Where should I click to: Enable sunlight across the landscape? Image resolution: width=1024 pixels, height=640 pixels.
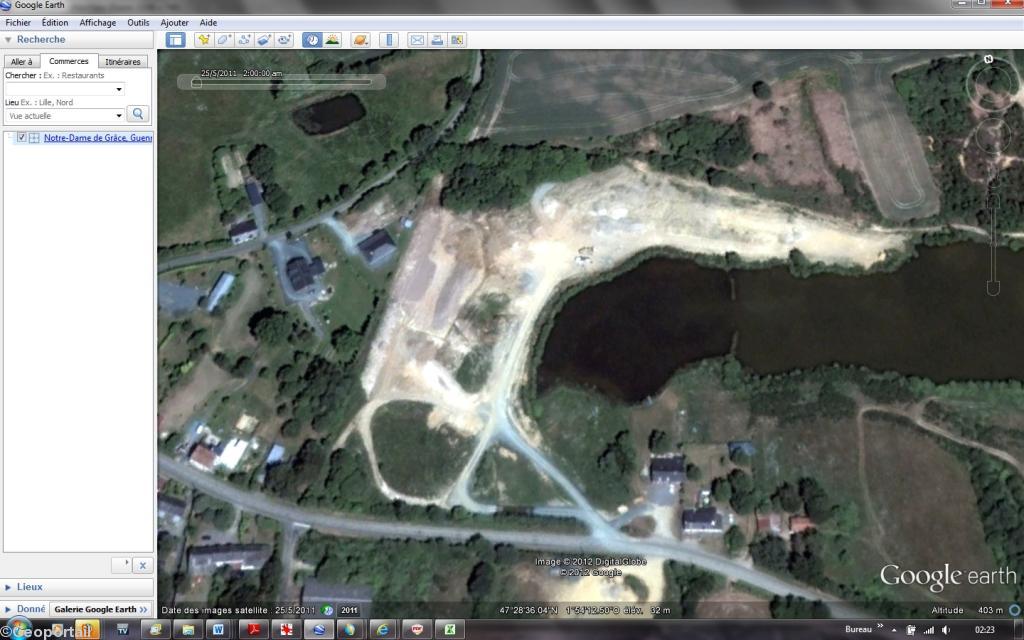click(332, 40)
